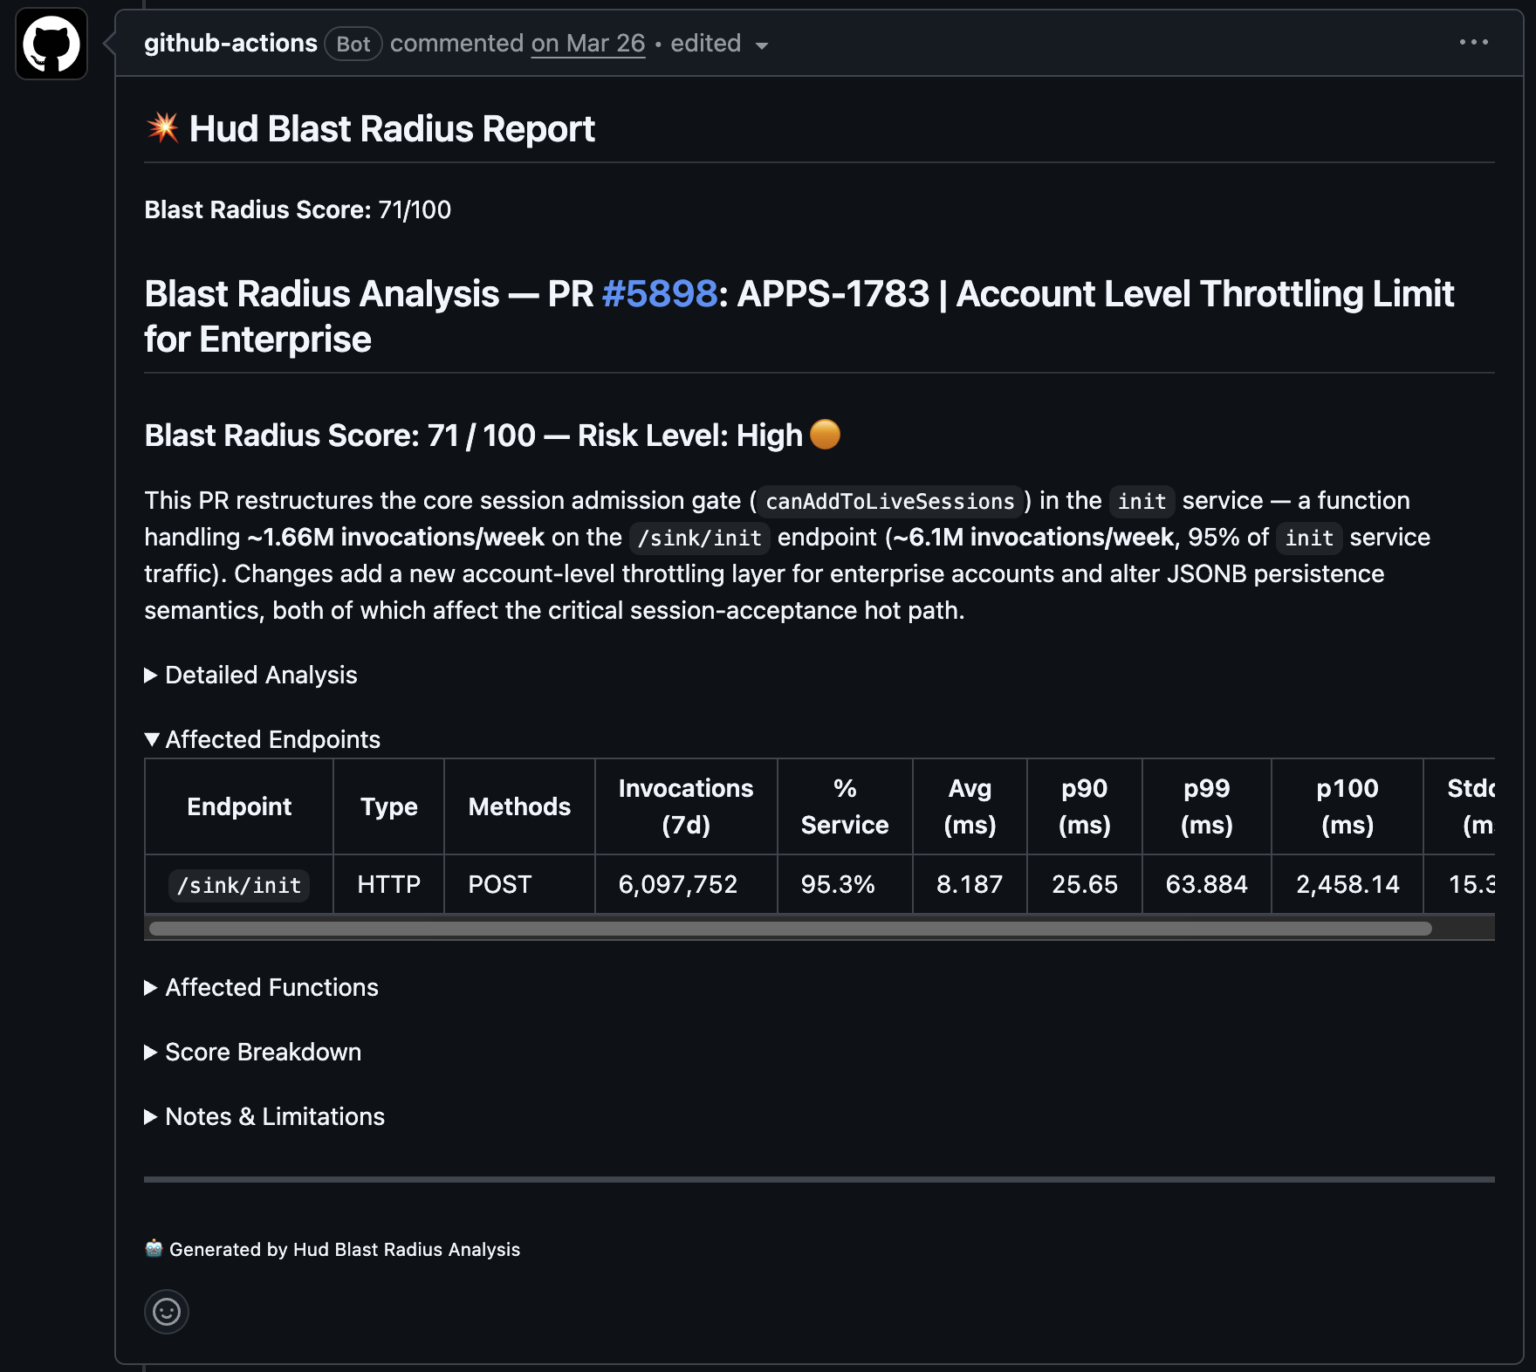Expand the Detailed Analysis section
Screen dimensions: 1536x1372
pos(251,675)
